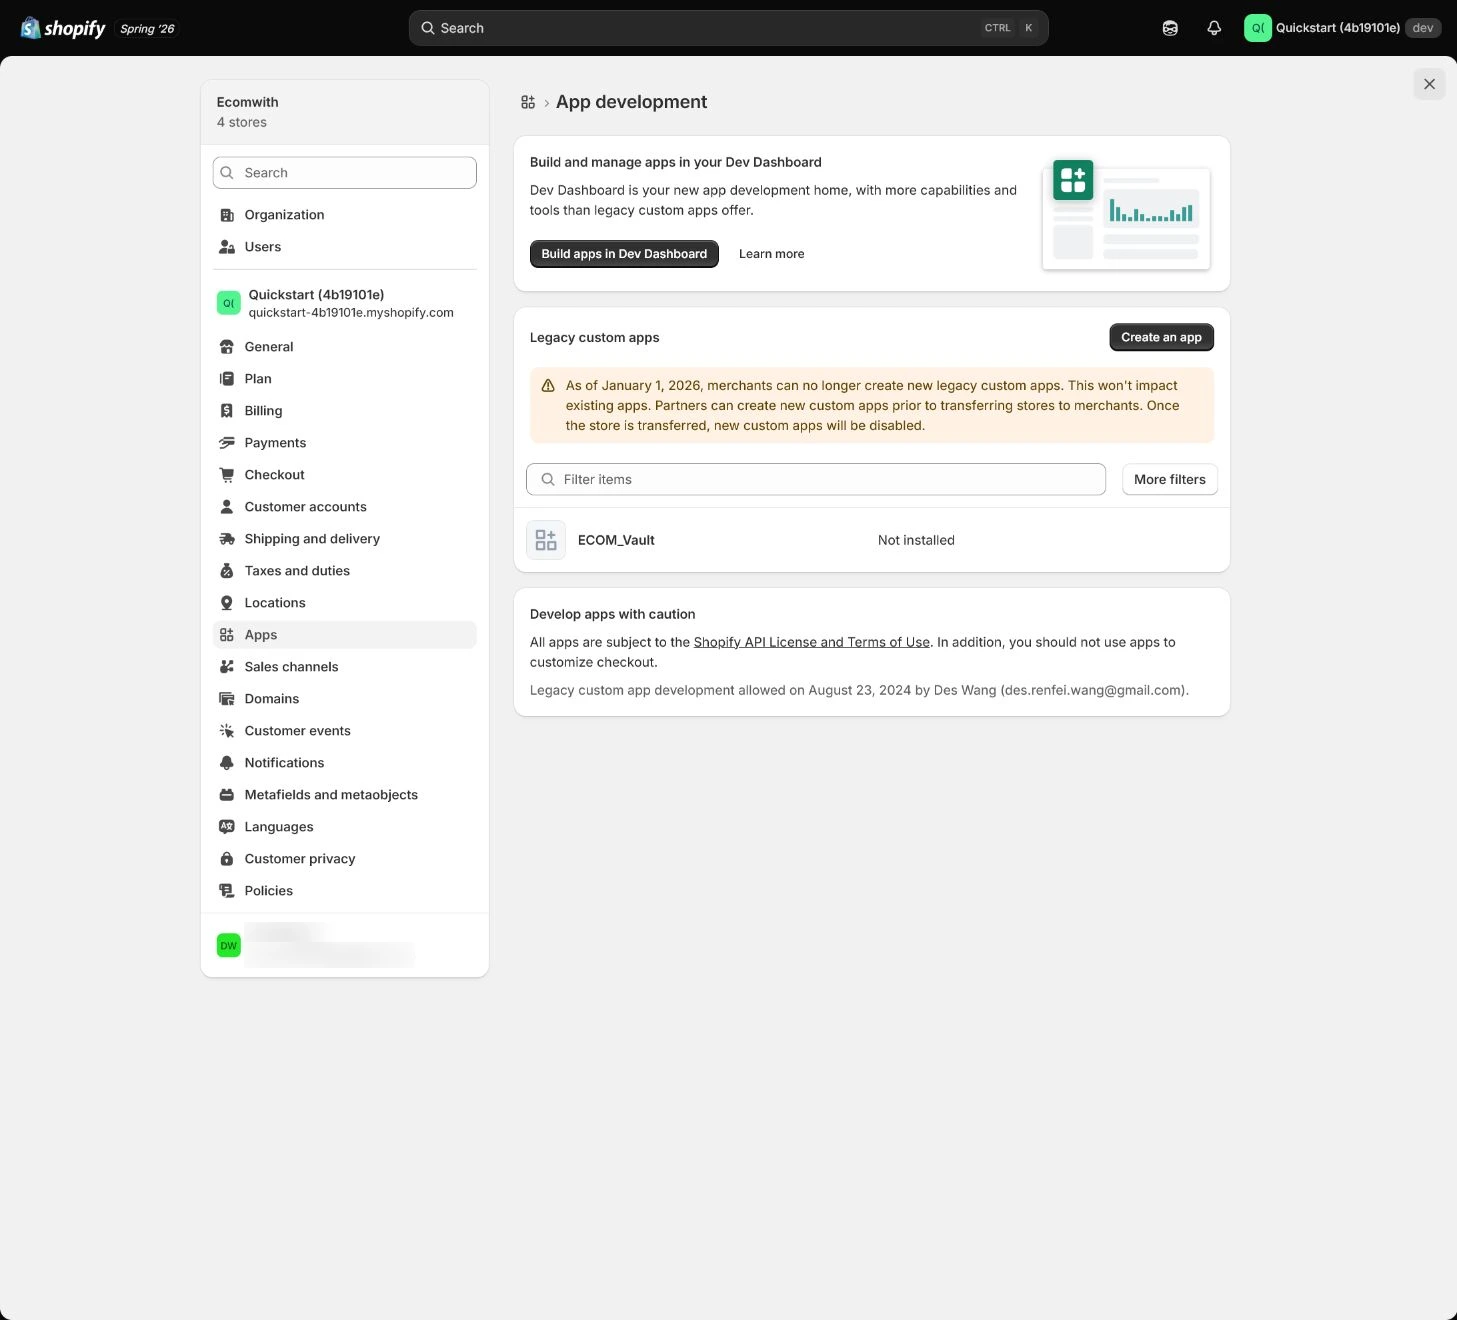Click the Checkout cart icon
Viewport: 1457px width, 1320px height.
point(227,475)
